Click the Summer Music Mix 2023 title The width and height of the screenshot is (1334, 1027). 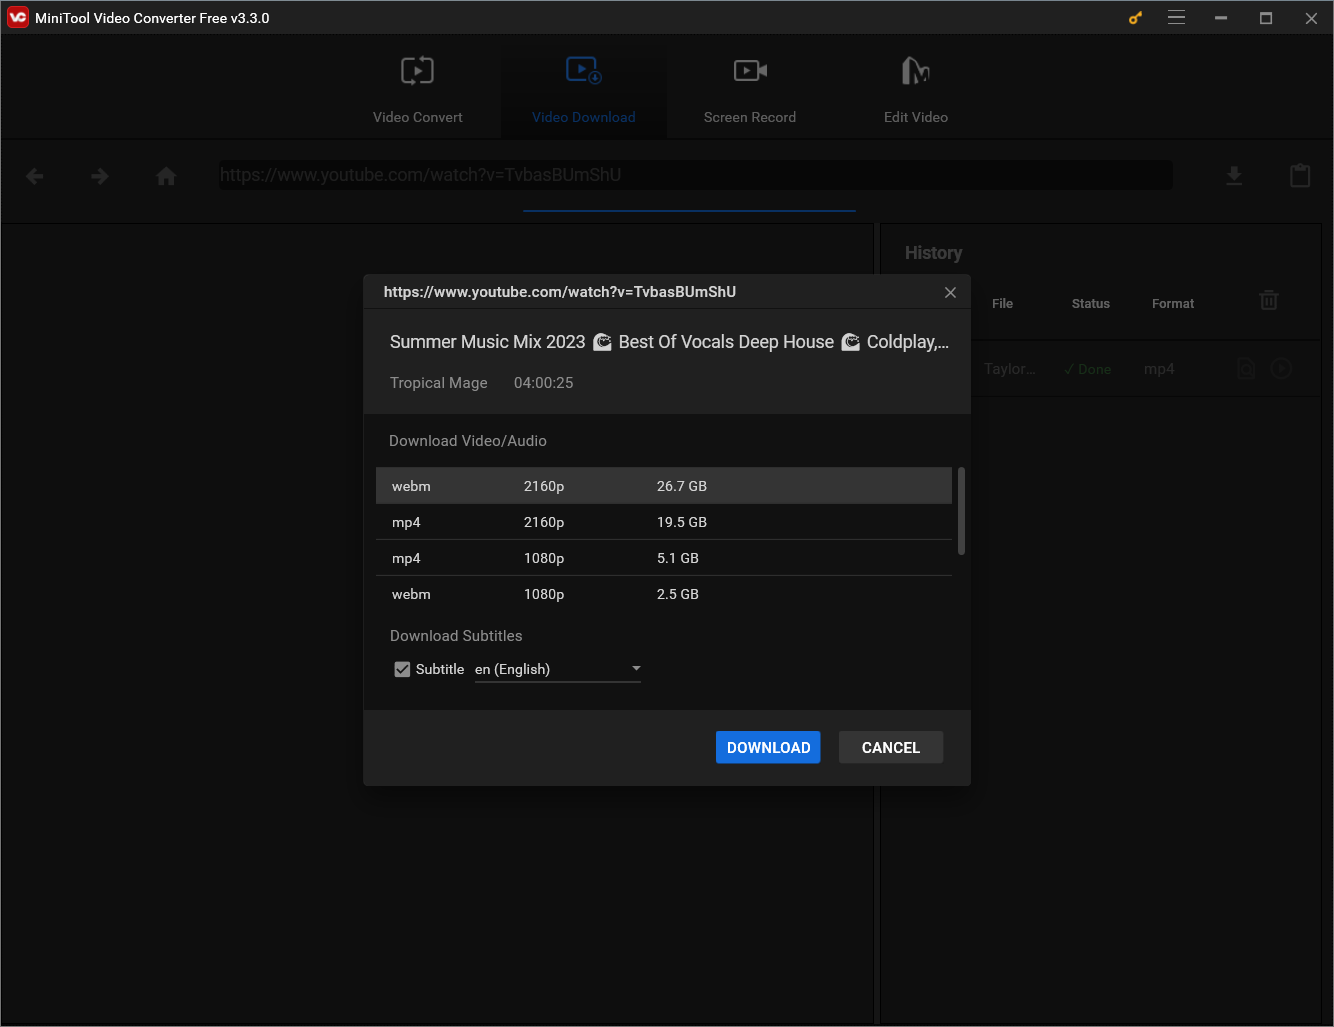[669, 342]
